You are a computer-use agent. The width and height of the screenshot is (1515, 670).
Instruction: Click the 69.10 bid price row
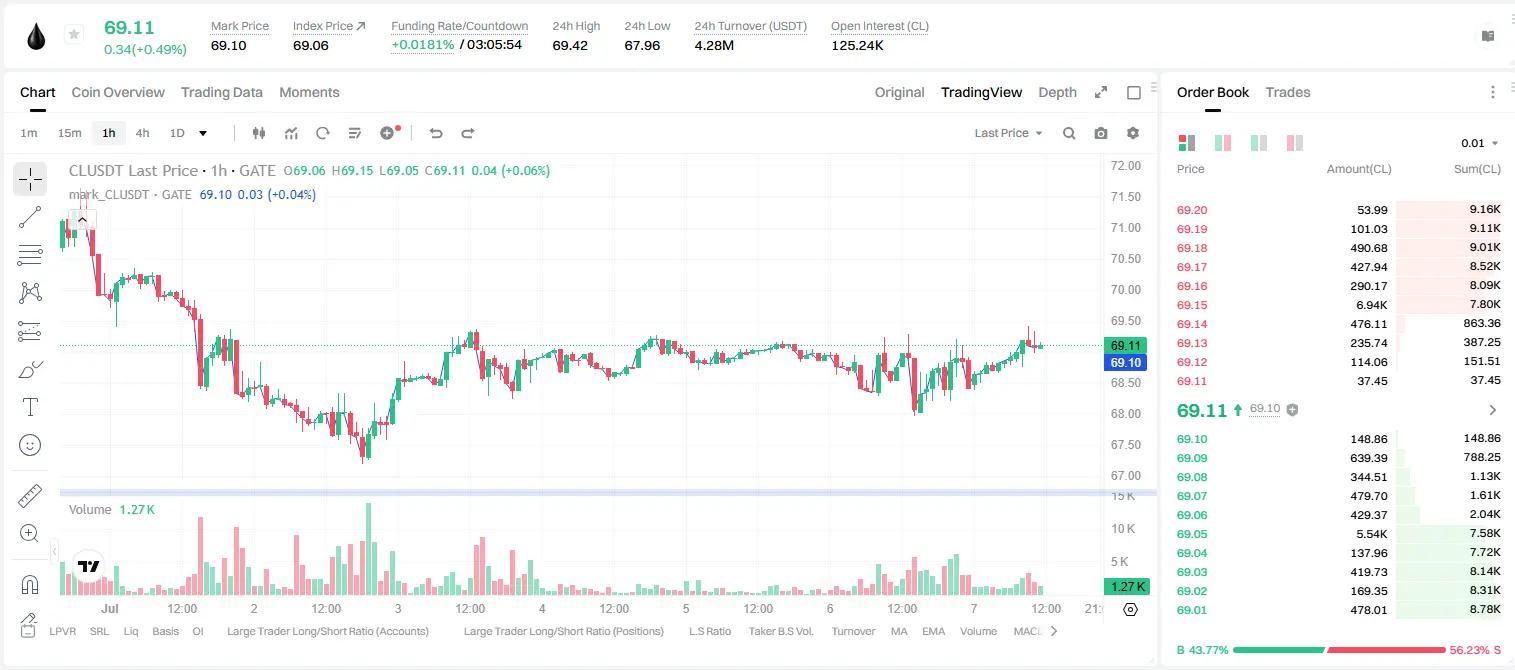point(1338,439)
